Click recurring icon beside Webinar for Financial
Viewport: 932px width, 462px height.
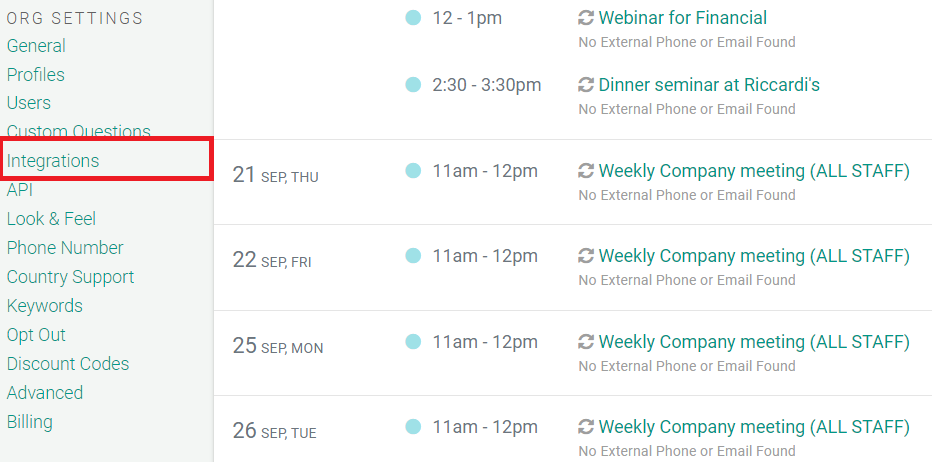[586, 18]
